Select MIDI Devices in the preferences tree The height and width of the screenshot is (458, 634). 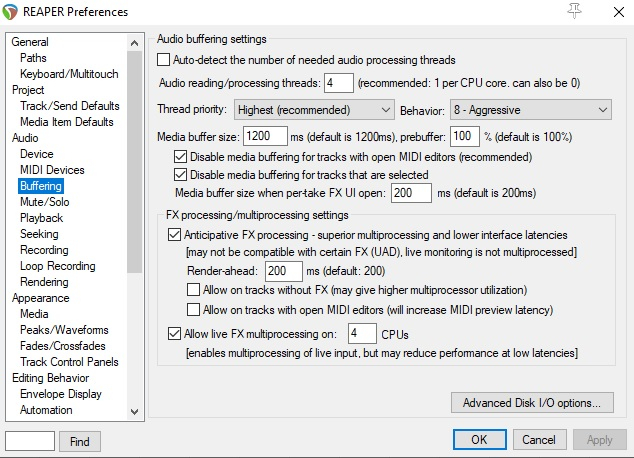pyautogui.click(x=52, y=170)
